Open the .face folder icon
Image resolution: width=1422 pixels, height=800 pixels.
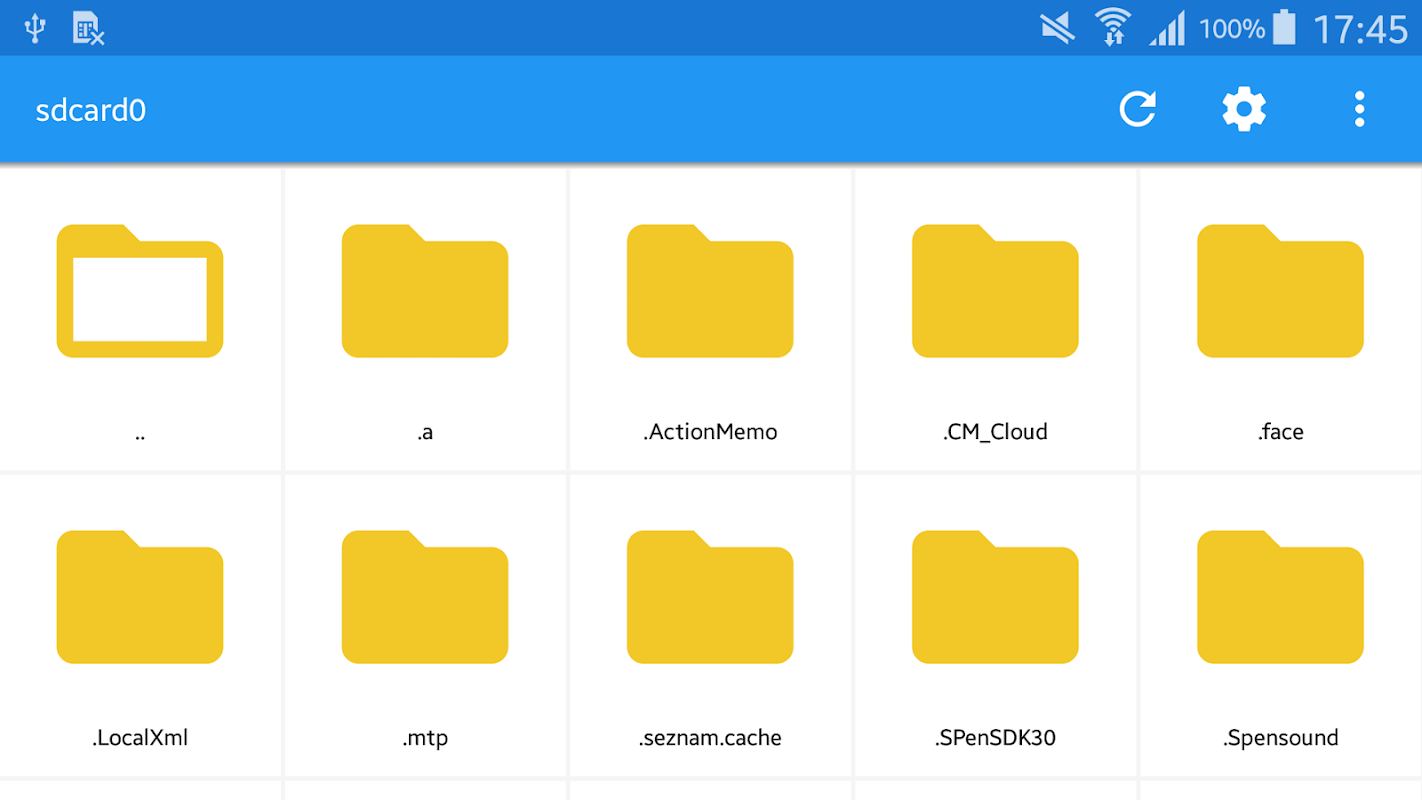pos(1280,291)
